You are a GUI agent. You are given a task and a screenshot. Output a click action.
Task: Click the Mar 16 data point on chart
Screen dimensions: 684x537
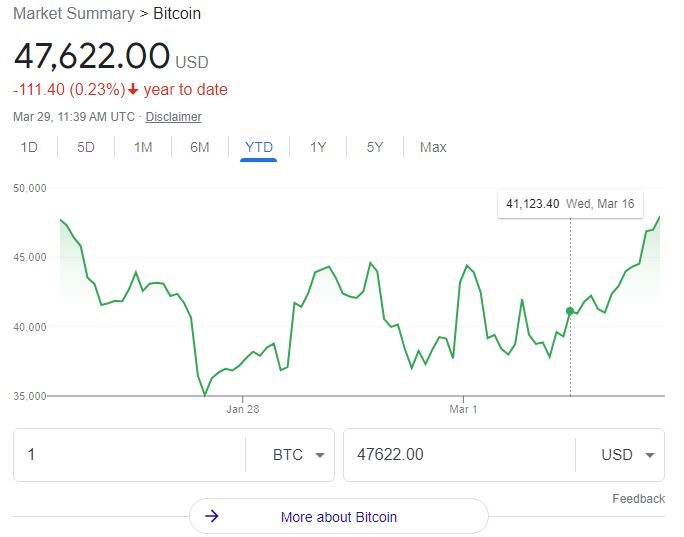(570, 311)
